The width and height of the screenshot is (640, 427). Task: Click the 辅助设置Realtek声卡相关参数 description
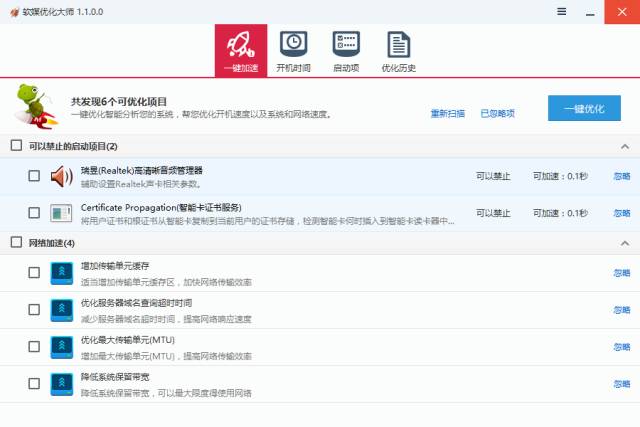pos(141,184)
